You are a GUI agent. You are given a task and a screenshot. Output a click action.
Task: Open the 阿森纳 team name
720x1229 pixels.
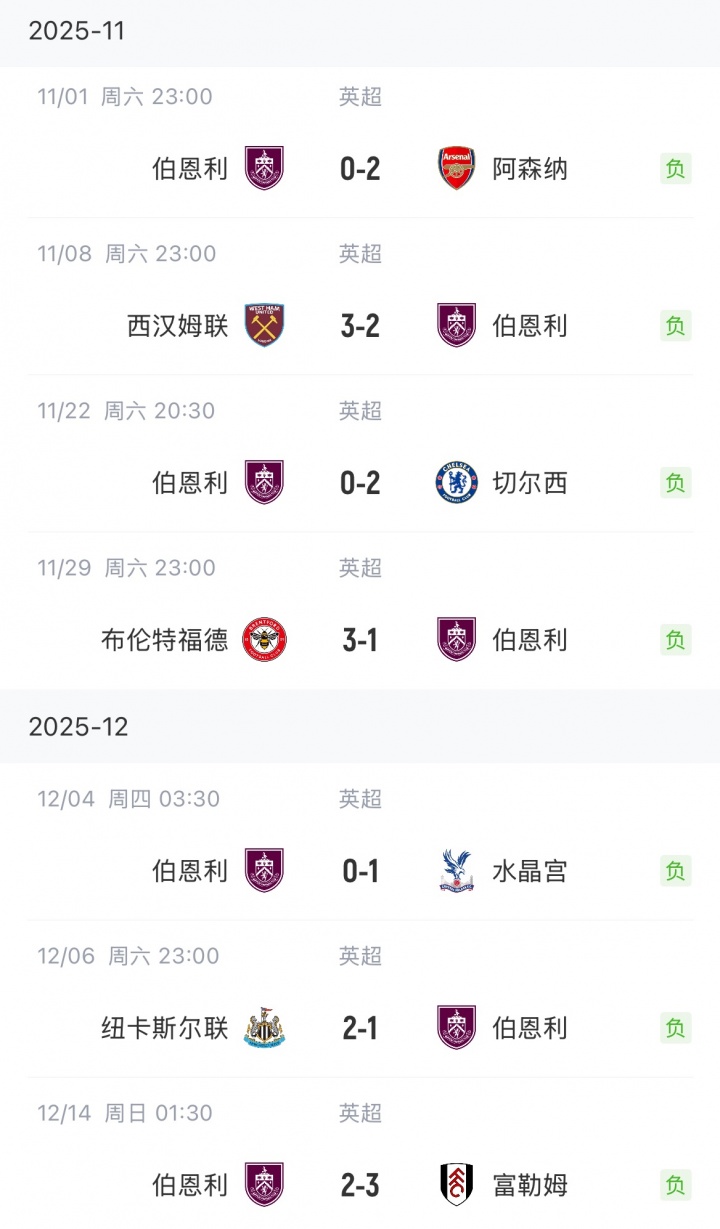point(530,168)
